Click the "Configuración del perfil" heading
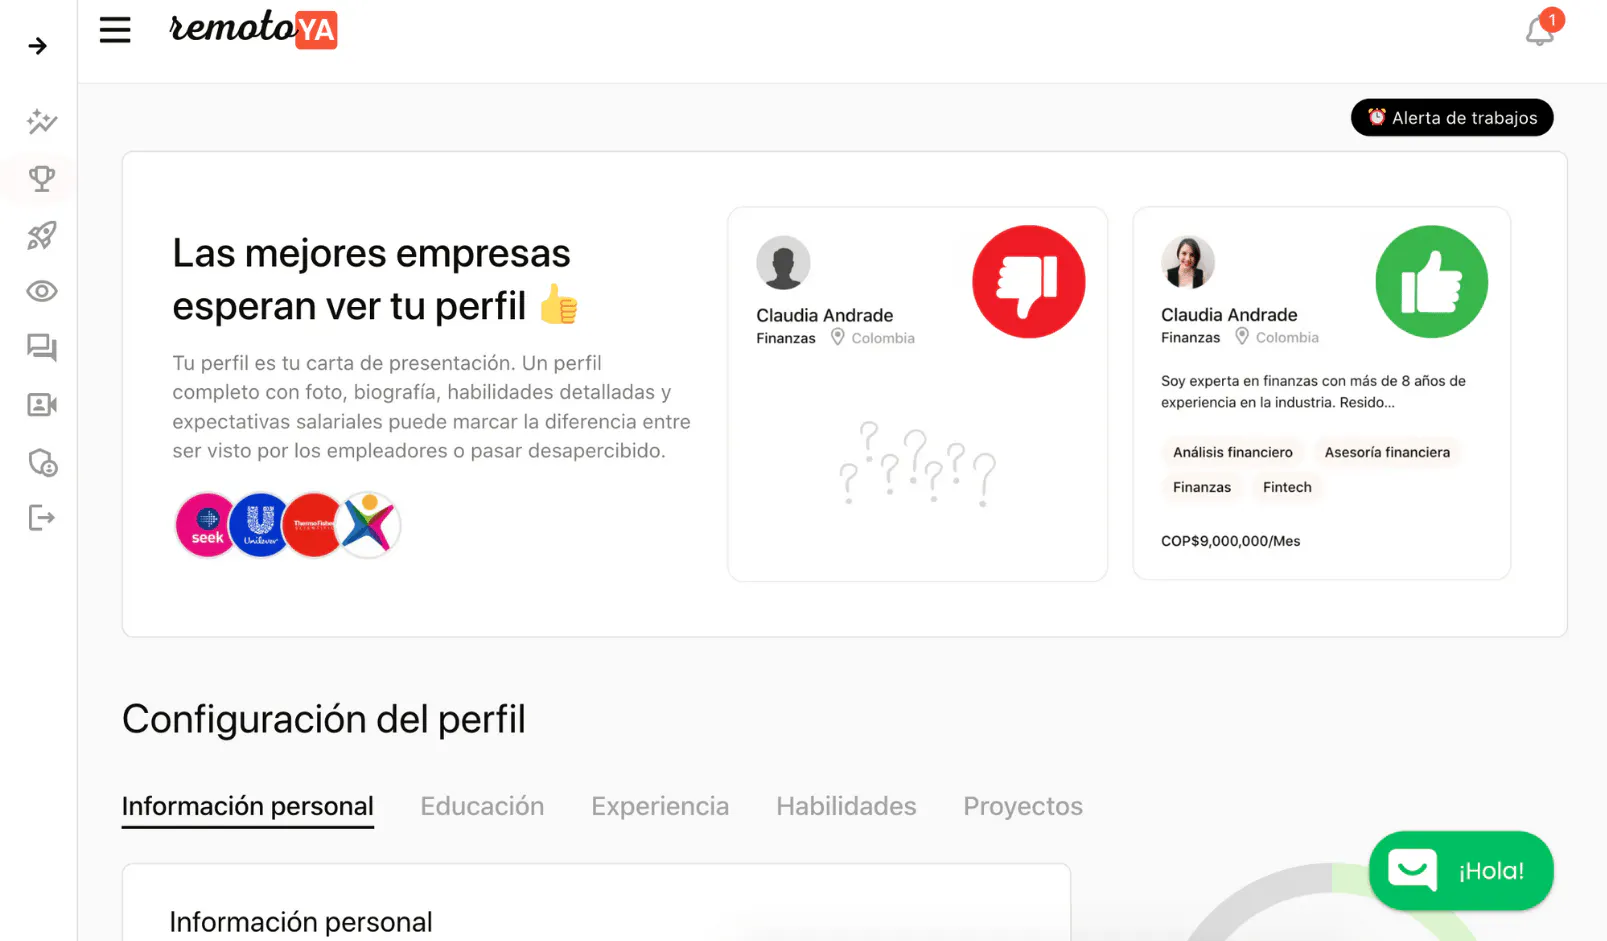The width and height of the screenshot is (1607, 941). pyautogui.click(x=324, y=719)
